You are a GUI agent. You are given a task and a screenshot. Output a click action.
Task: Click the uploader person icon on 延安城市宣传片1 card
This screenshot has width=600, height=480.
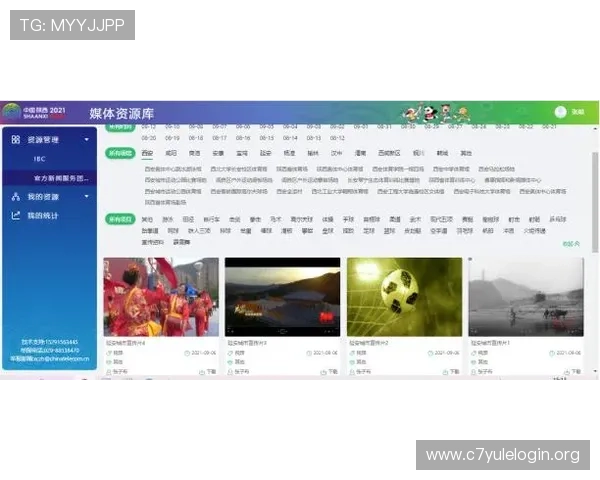pos(474,372)
